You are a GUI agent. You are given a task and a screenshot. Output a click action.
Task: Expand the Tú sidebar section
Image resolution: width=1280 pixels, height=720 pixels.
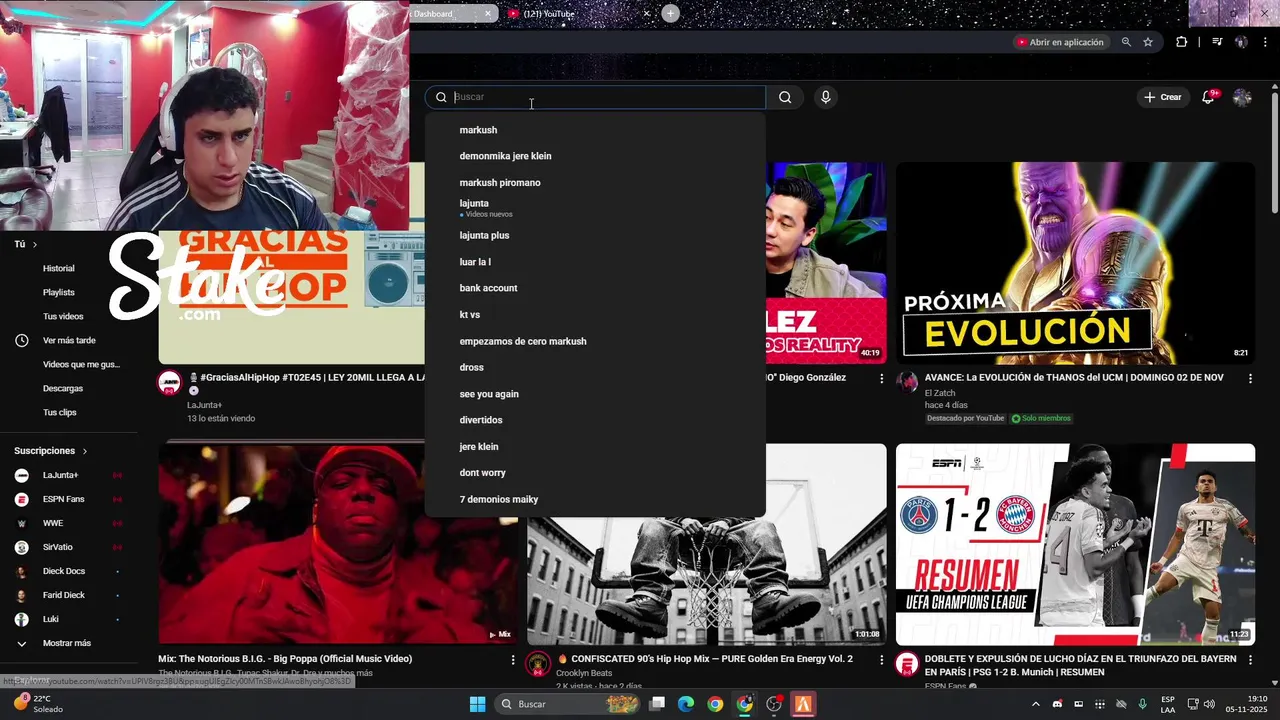(x=26, y=244)
